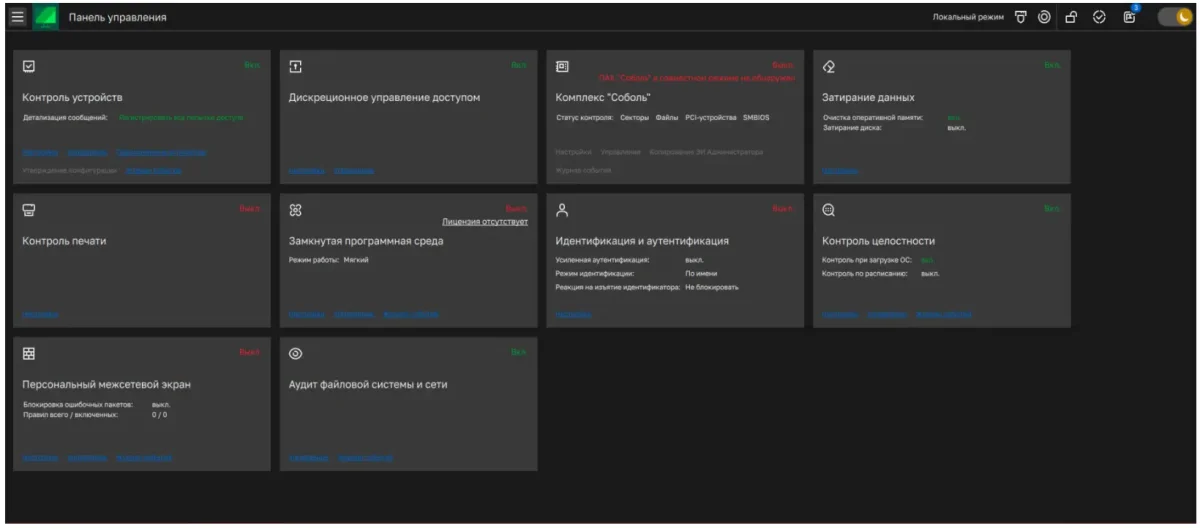The width and height of the screenshot is (1200, 529).
Task: Click the data wiping eraser icon
Action: pyautogui.click(x=829, y=66)
